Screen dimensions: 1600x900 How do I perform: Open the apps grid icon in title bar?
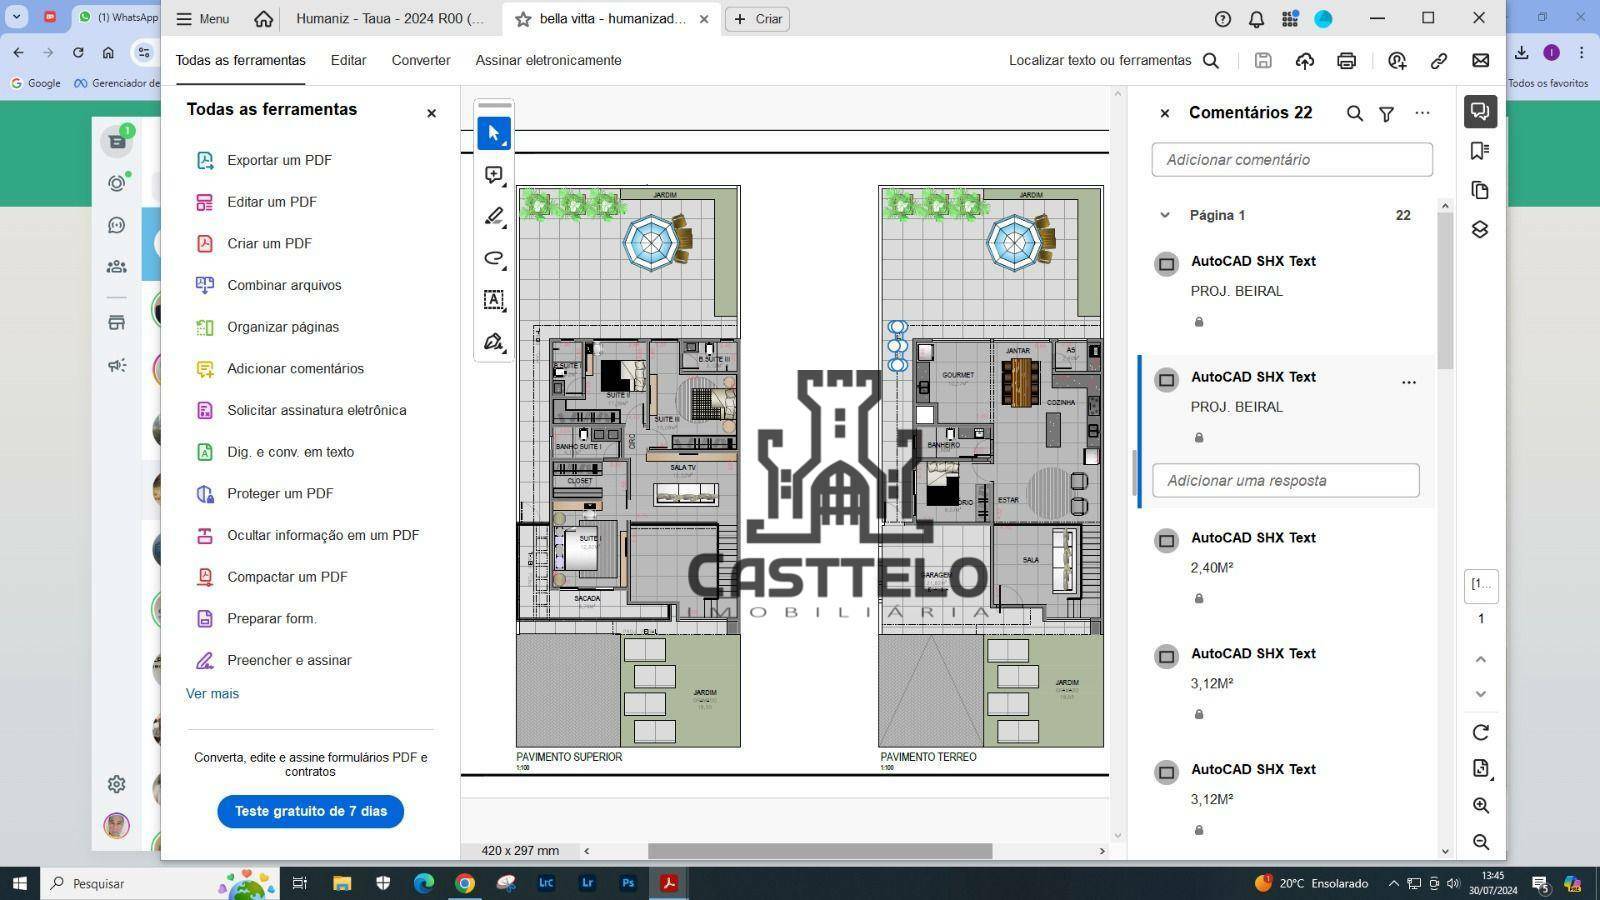tap(1290, 19)
